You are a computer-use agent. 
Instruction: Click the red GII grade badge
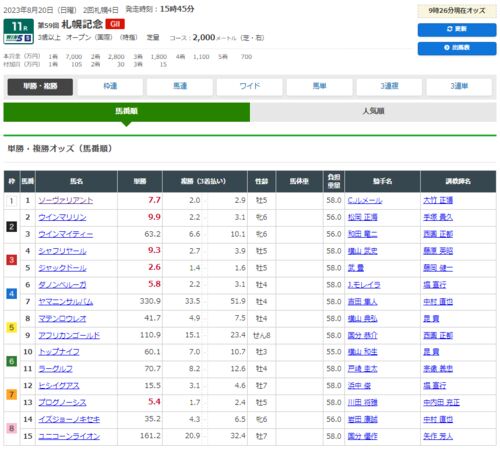tap(115, 24)
